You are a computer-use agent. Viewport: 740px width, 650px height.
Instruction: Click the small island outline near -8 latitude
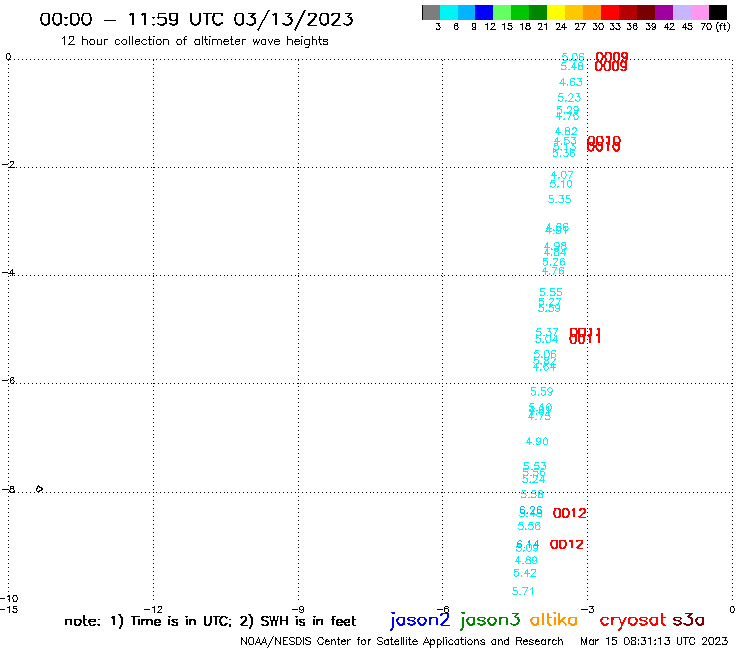(x=39, y=489)
